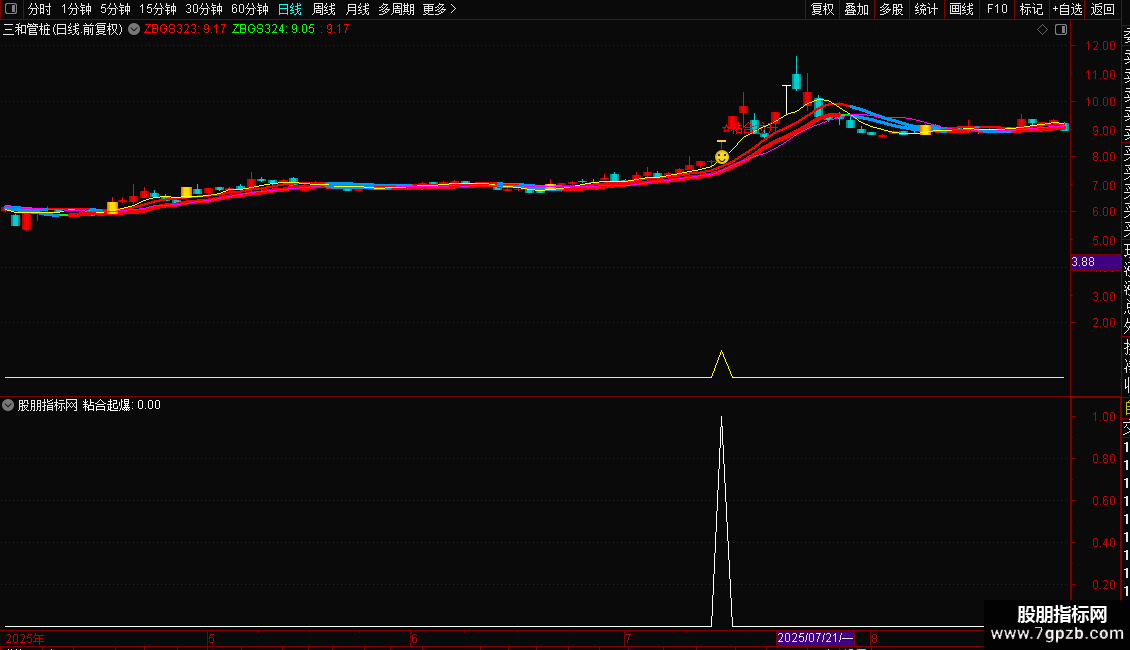Viewport: 1130px width, 650px height.
Task: Open the 多股 multi-stock view
Action: [891, 9]
